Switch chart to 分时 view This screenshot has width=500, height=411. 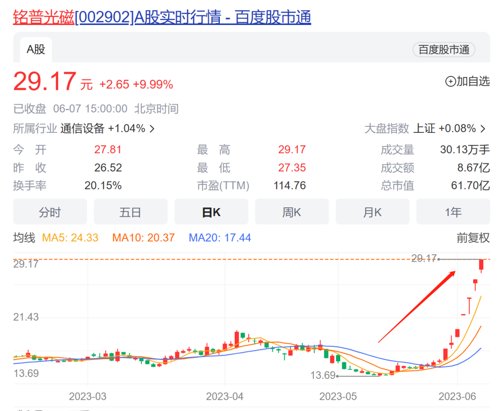click(50, 212)
